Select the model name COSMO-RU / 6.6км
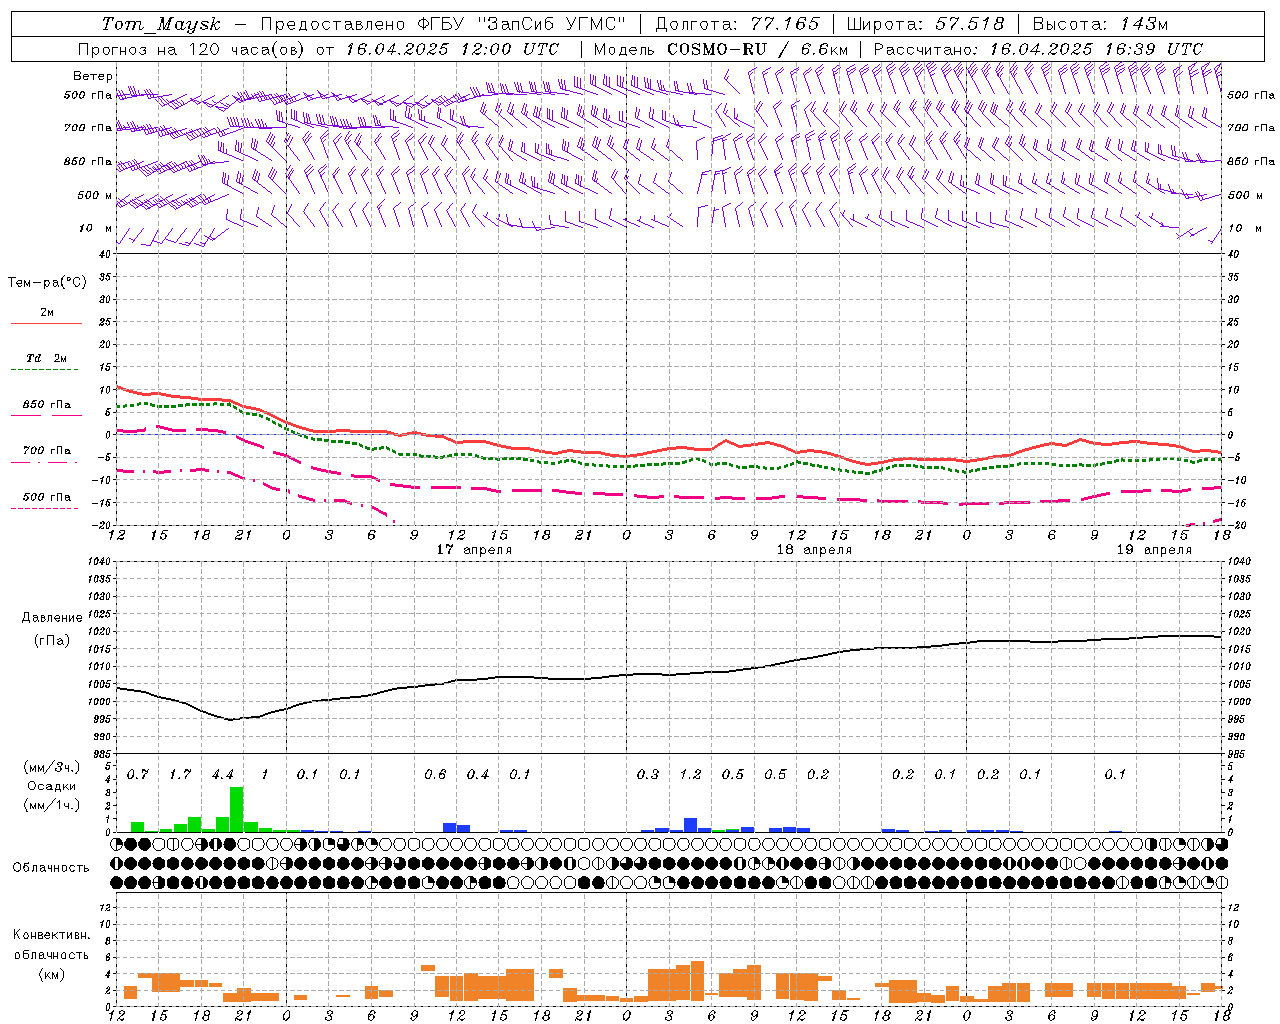The image size is (1280, 1024). coord(758,49)
